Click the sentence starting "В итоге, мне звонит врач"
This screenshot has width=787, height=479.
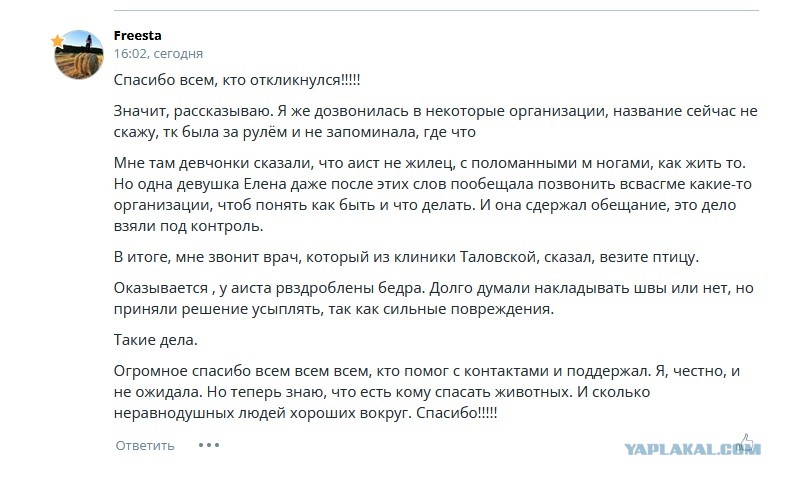coord(406,257)
